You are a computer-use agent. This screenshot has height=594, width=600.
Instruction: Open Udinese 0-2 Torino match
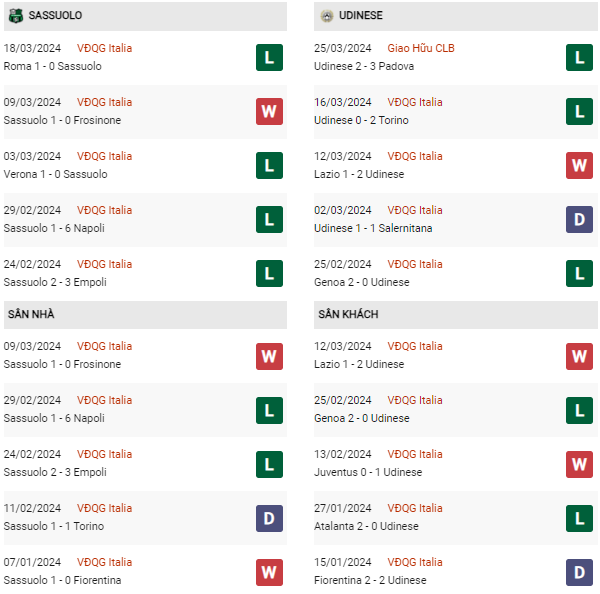point(361,120)
